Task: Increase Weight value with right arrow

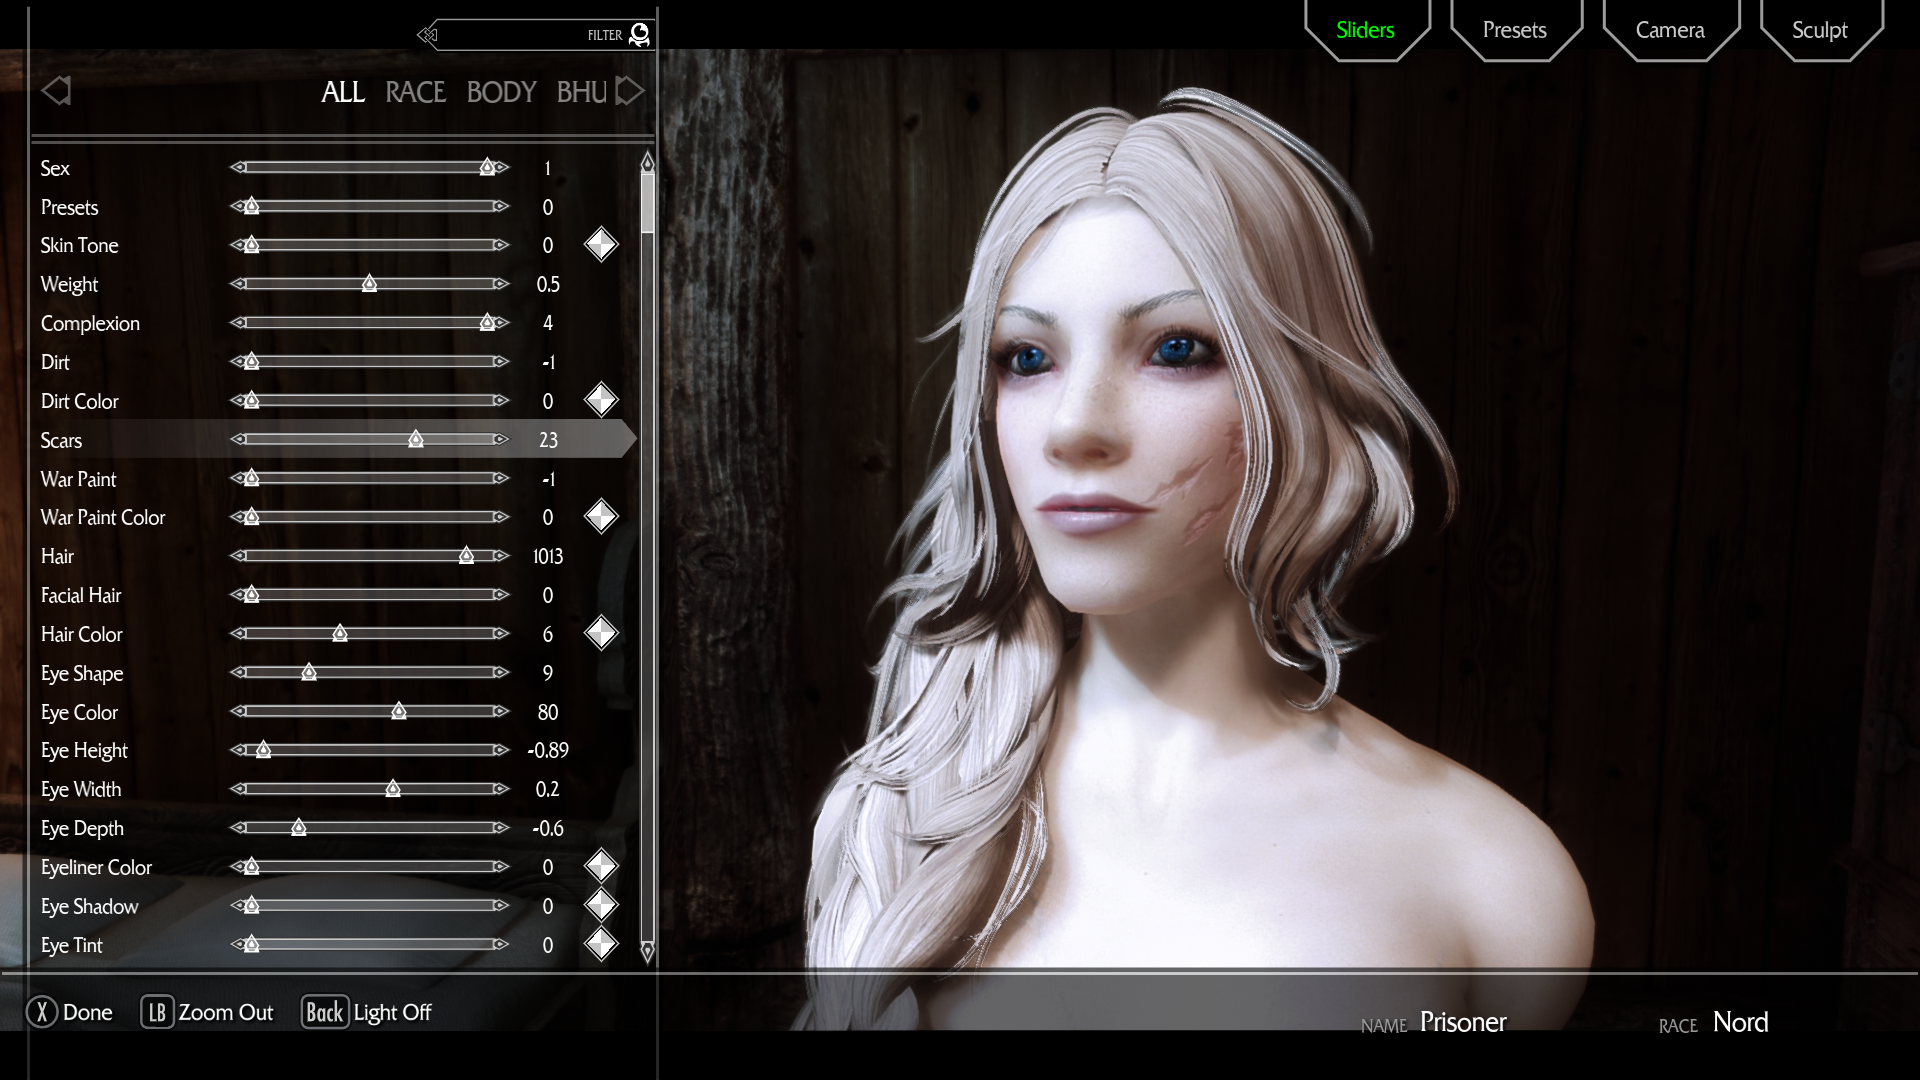Action: pos(501,284)
